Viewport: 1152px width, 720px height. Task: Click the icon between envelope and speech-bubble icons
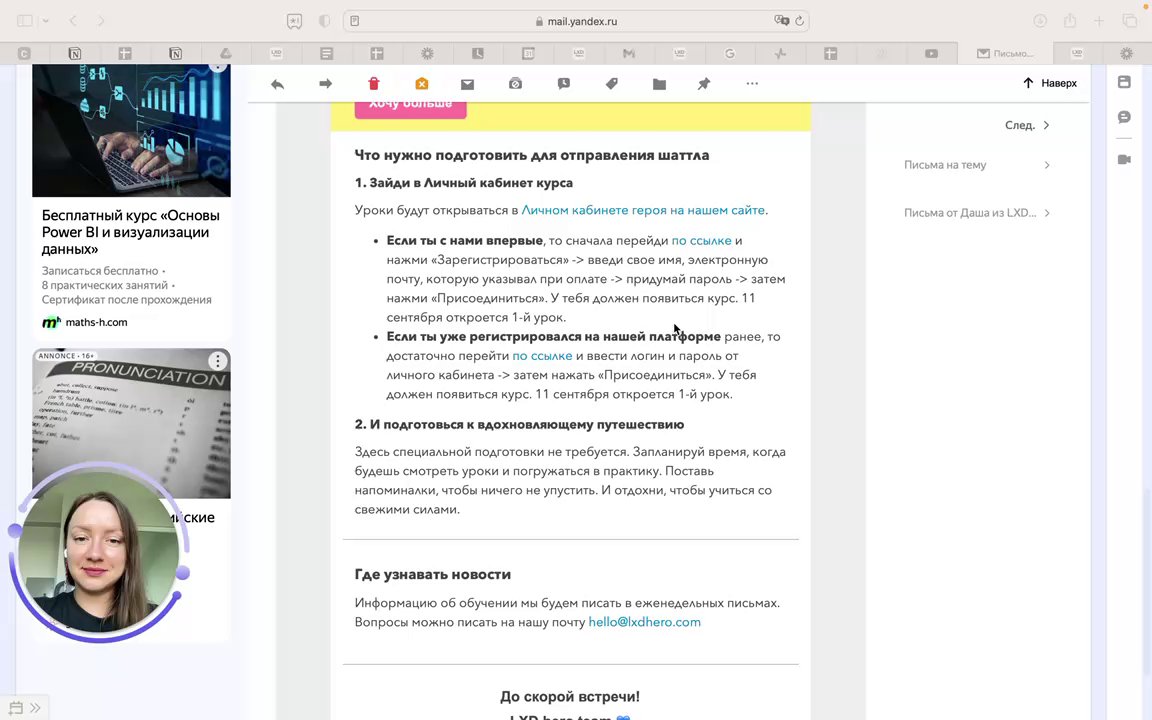coord(515,84)
